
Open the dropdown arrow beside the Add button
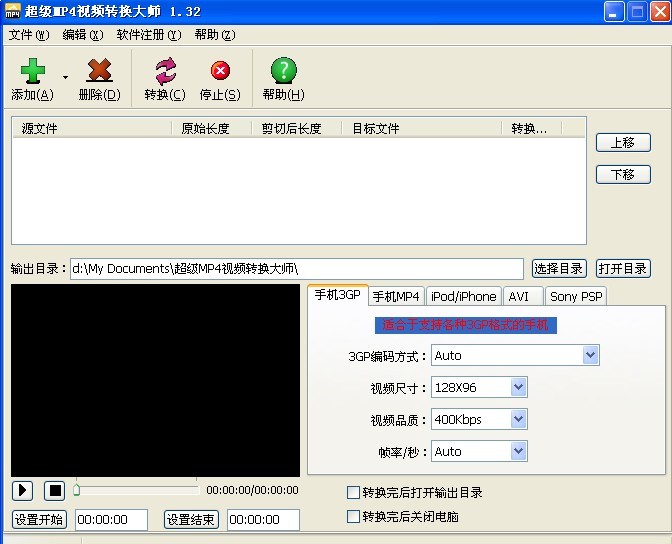[65, 78]
